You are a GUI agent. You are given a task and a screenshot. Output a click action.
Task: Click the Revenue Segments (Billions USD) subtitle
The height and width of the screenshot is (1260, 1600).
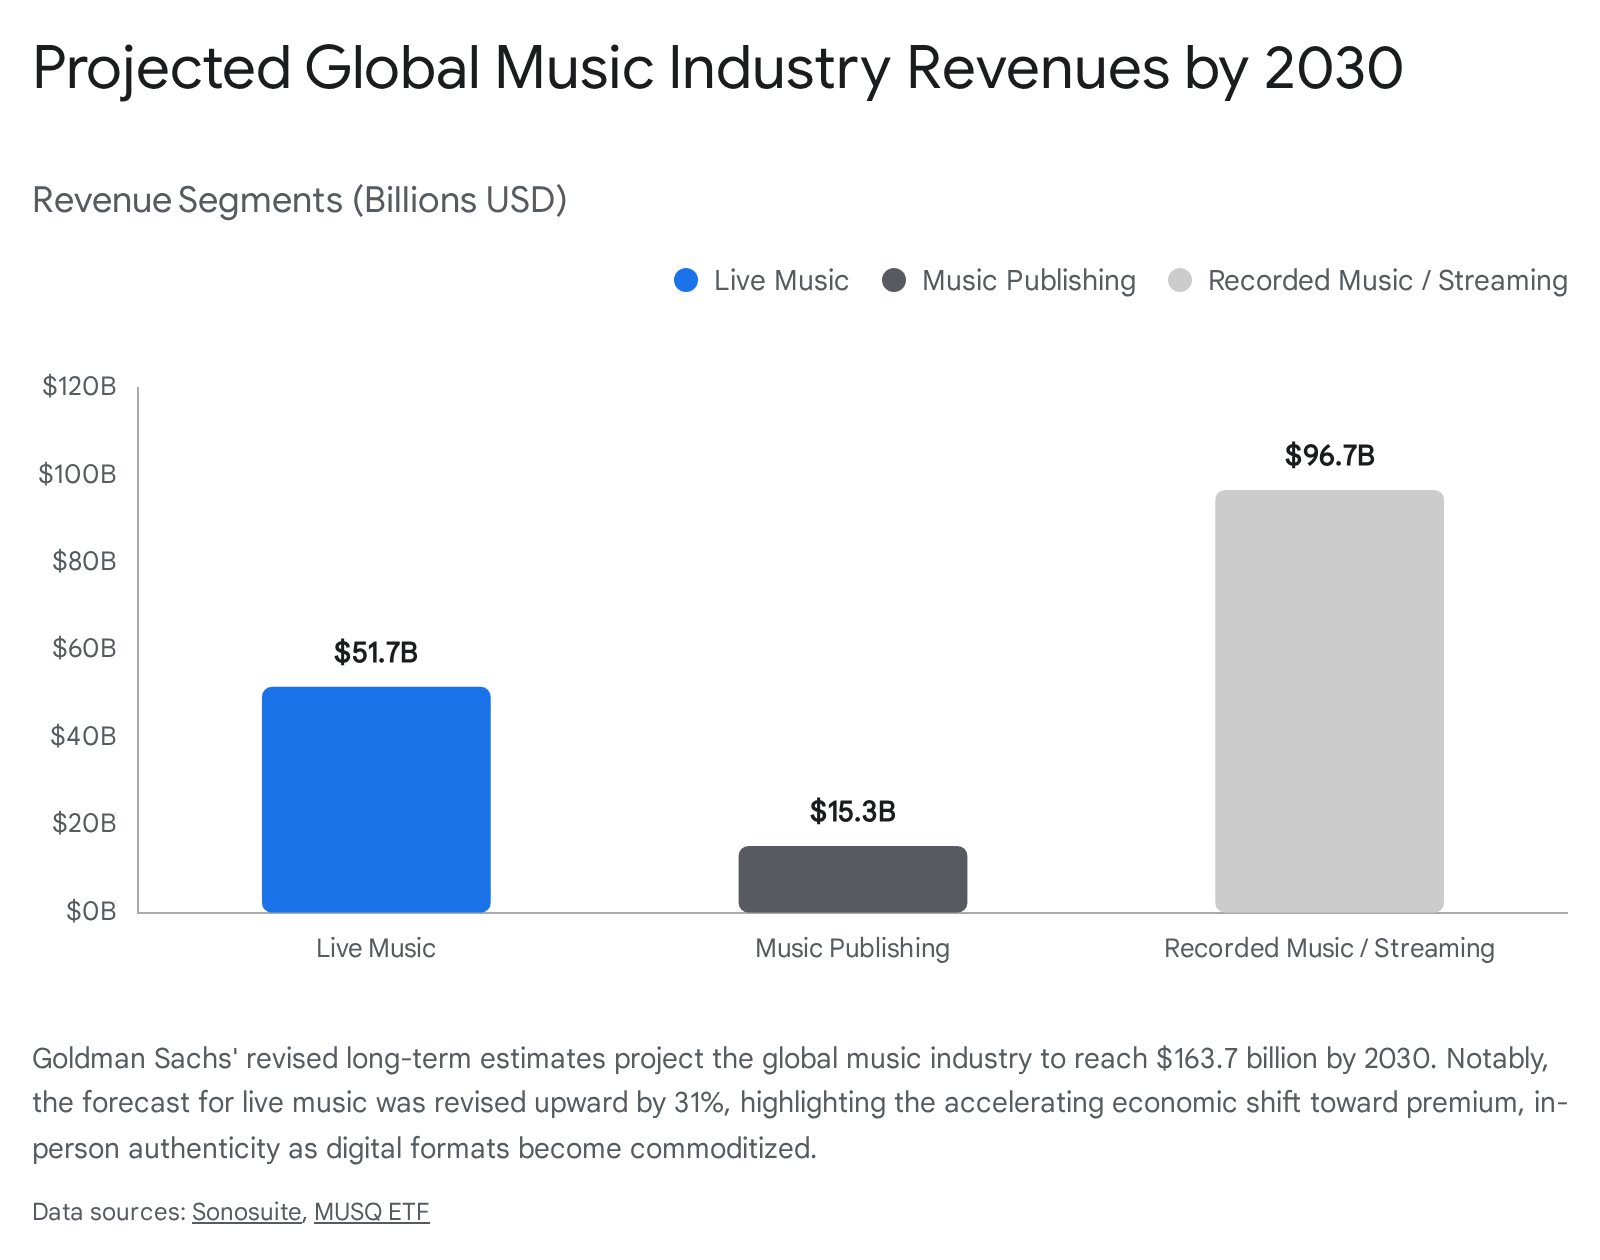[300, 200]
